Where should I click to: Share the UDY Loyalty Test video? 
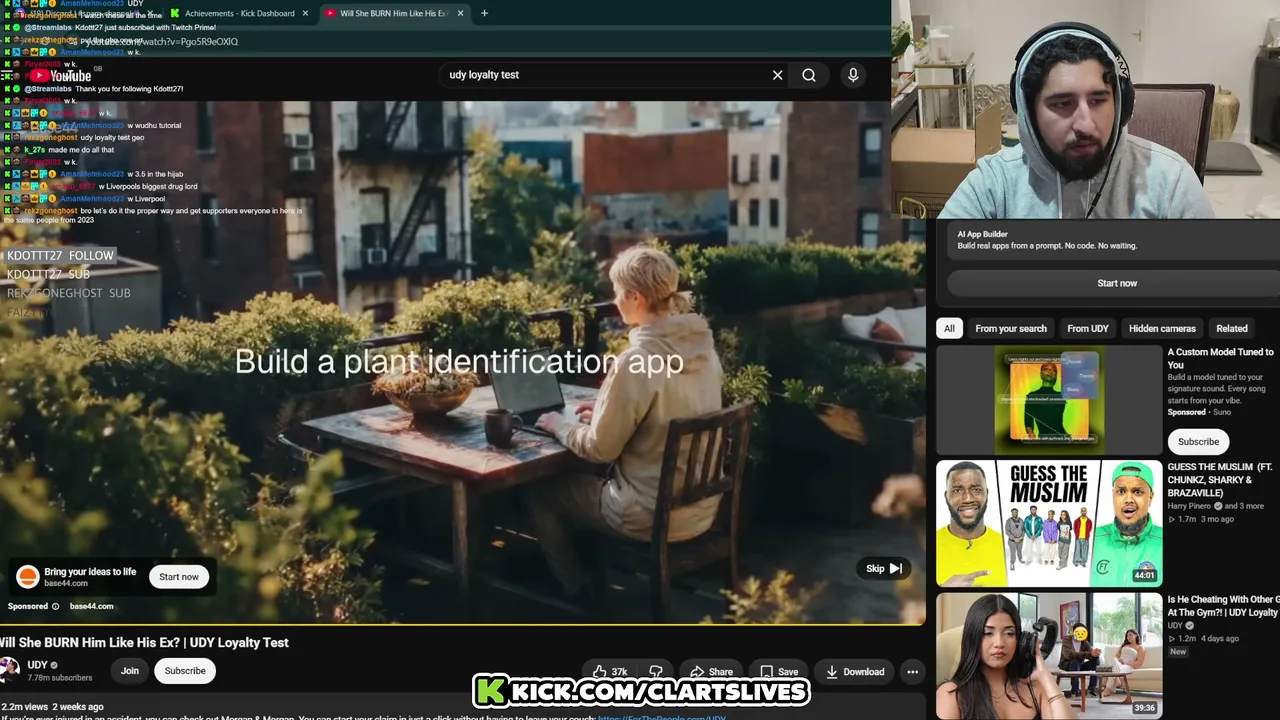point(711,672)
